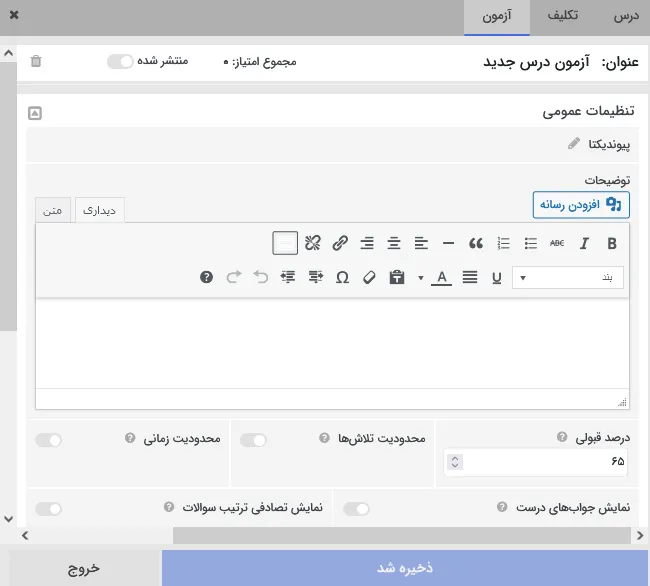Viewport: 650px width, 586px height.
Task: Align text left
Action: point(421,243)
